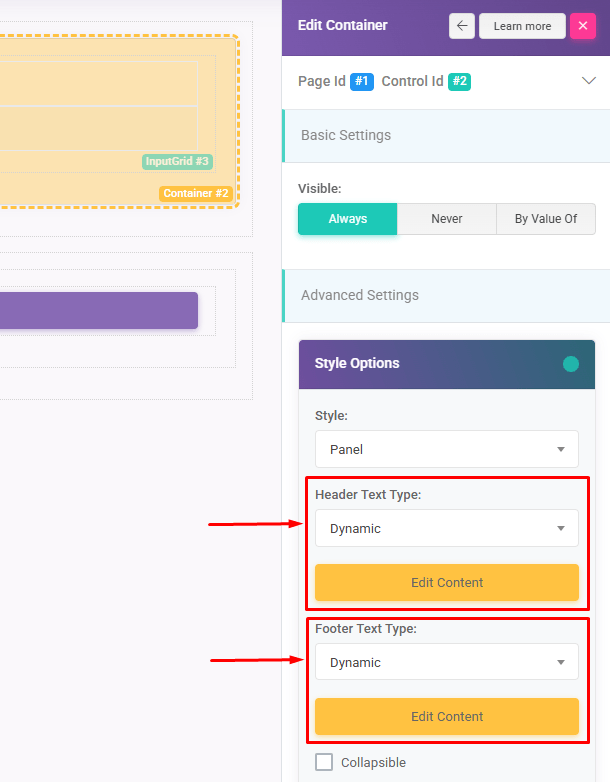Open the Header Text Type dropdown
This screenshot has width=610, height=782.
pyautogui.click(x=446, y=529)
